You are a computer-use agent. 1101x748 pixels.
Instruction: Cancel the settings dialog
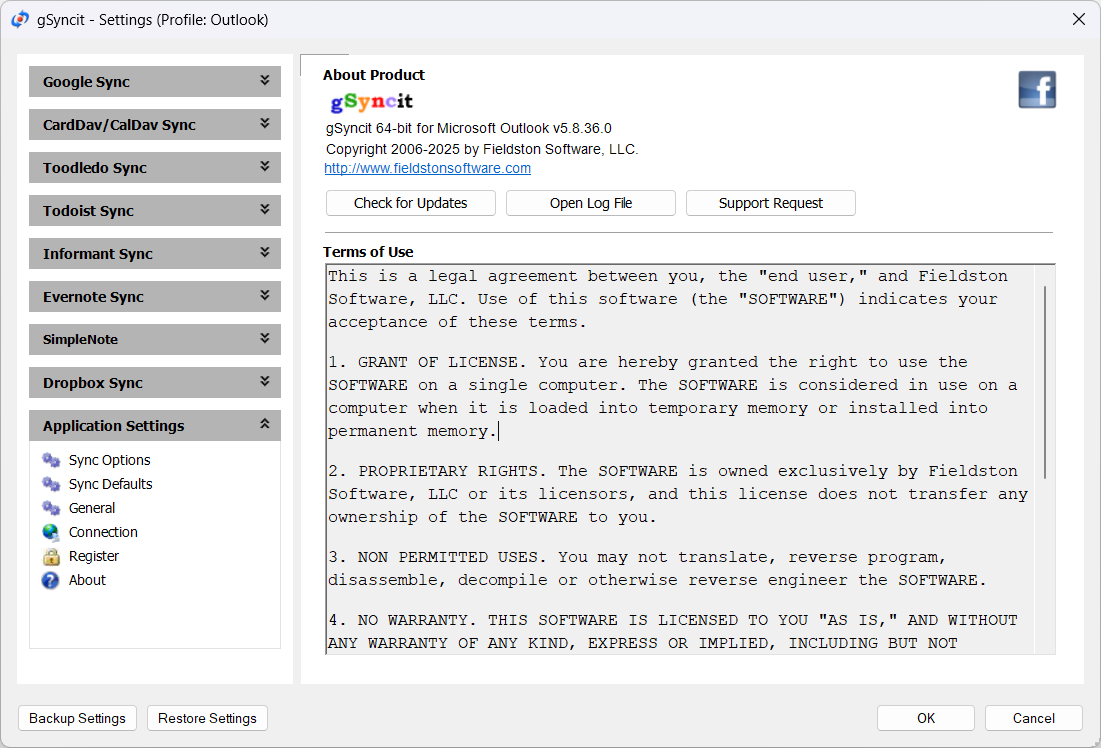tap(1034, 719)
